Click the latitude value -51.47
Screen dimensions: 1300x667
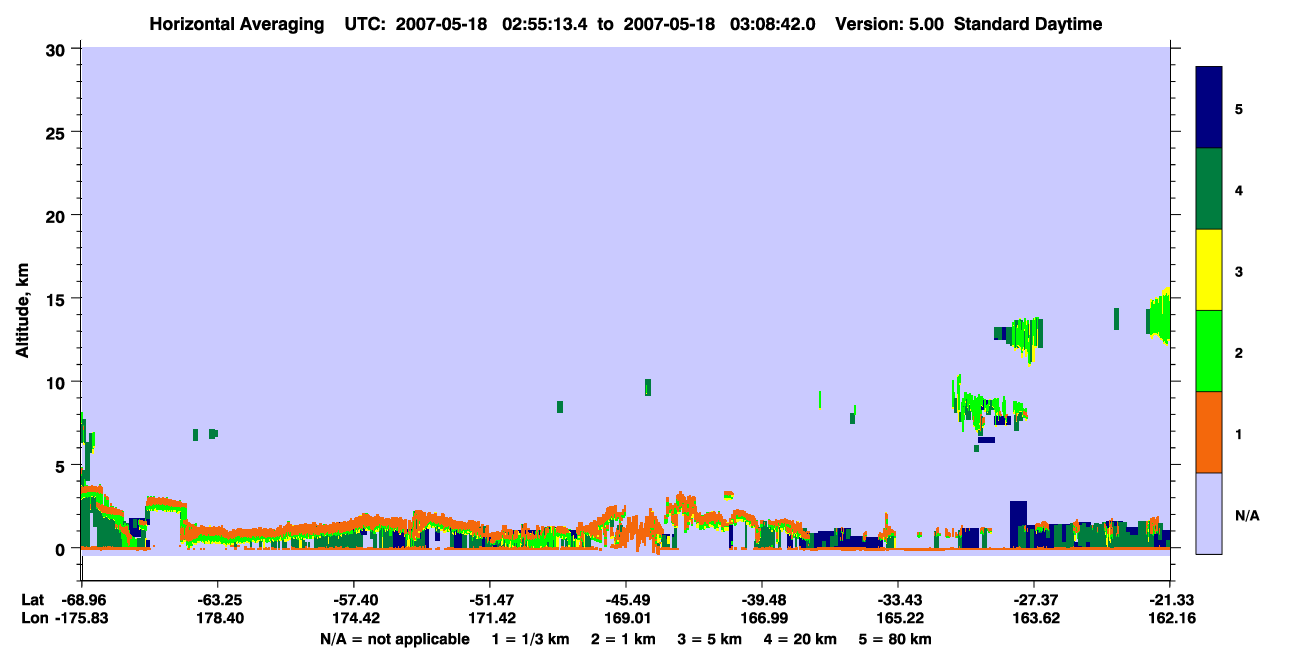(x=489, y=600)
